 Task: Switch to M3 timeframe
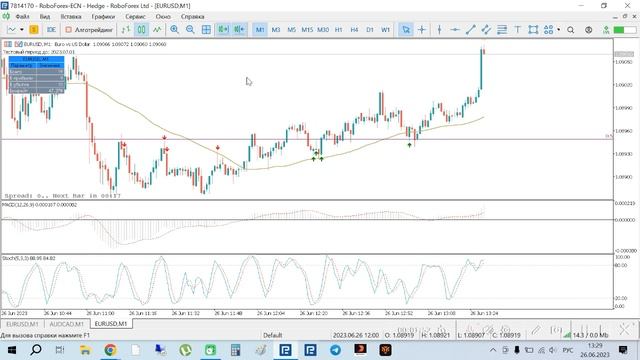click(276, 30)
